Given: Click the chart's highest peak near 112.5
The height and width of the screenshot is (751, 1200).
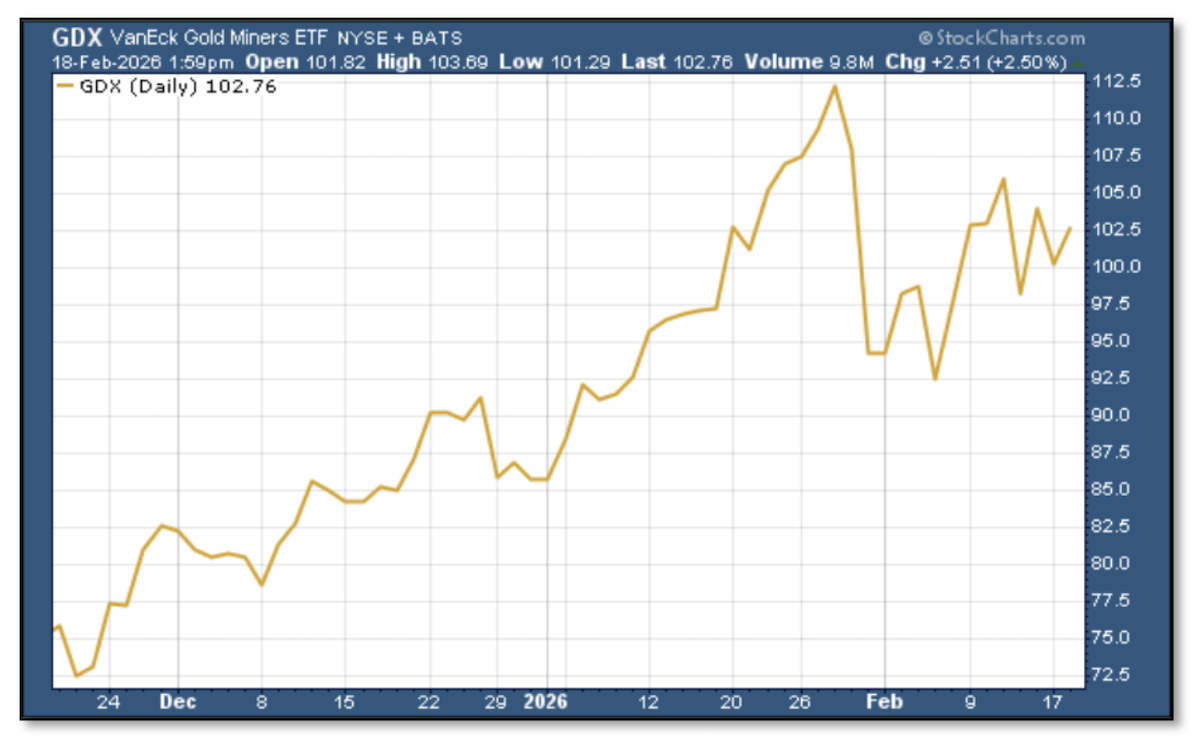Looking at the screenshot, I should pyautogui.click(x=834, y=86).
